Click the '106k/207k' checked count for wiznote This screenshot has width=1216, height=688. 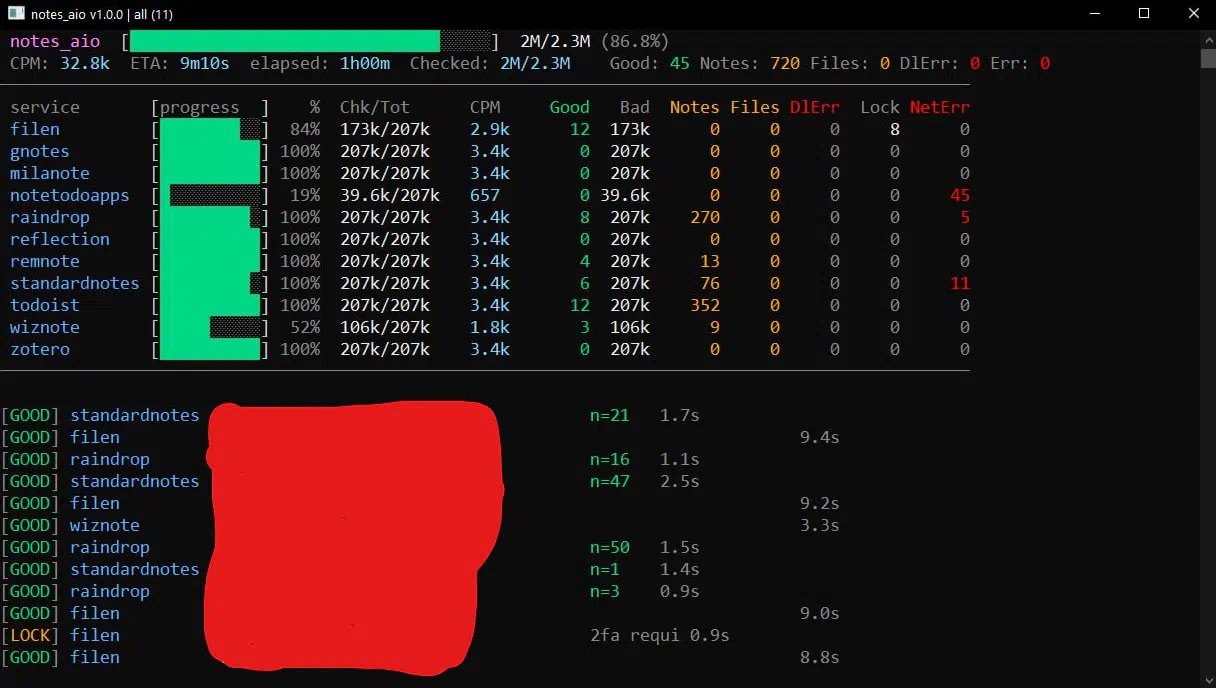[x=385, y=327]
